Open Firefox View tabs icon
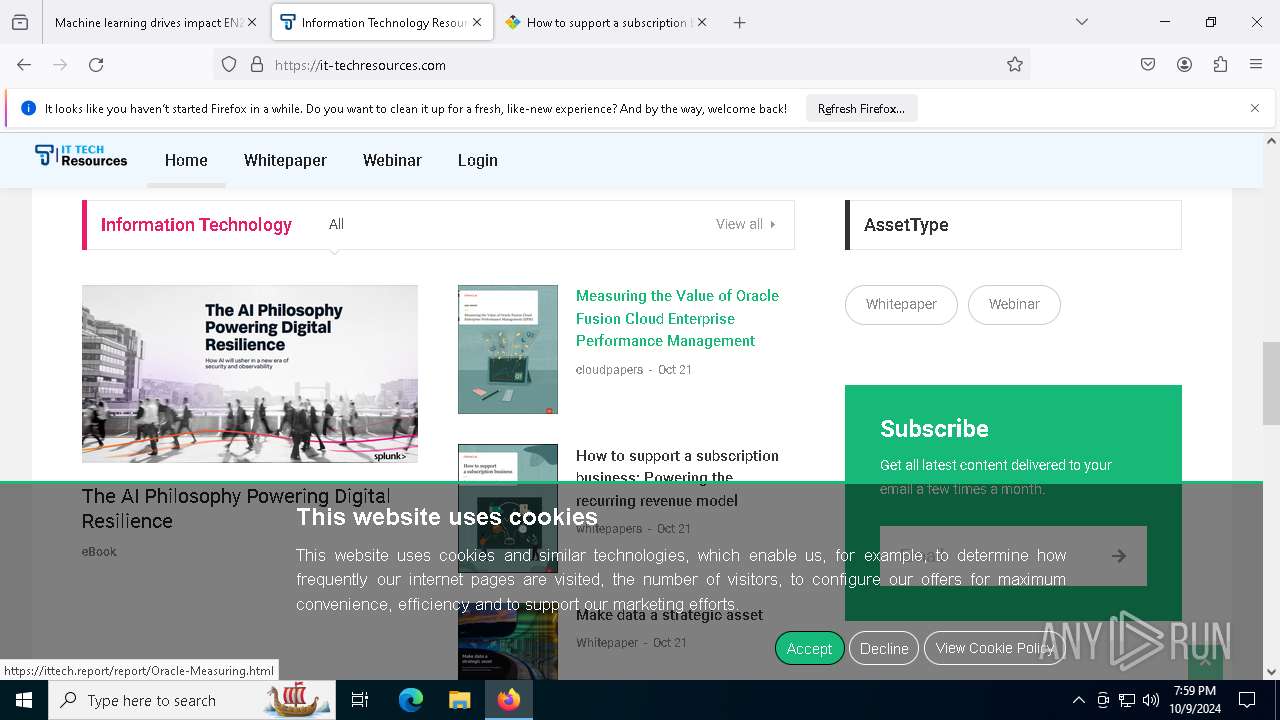 pyautogui.click(x=20, y=22)
